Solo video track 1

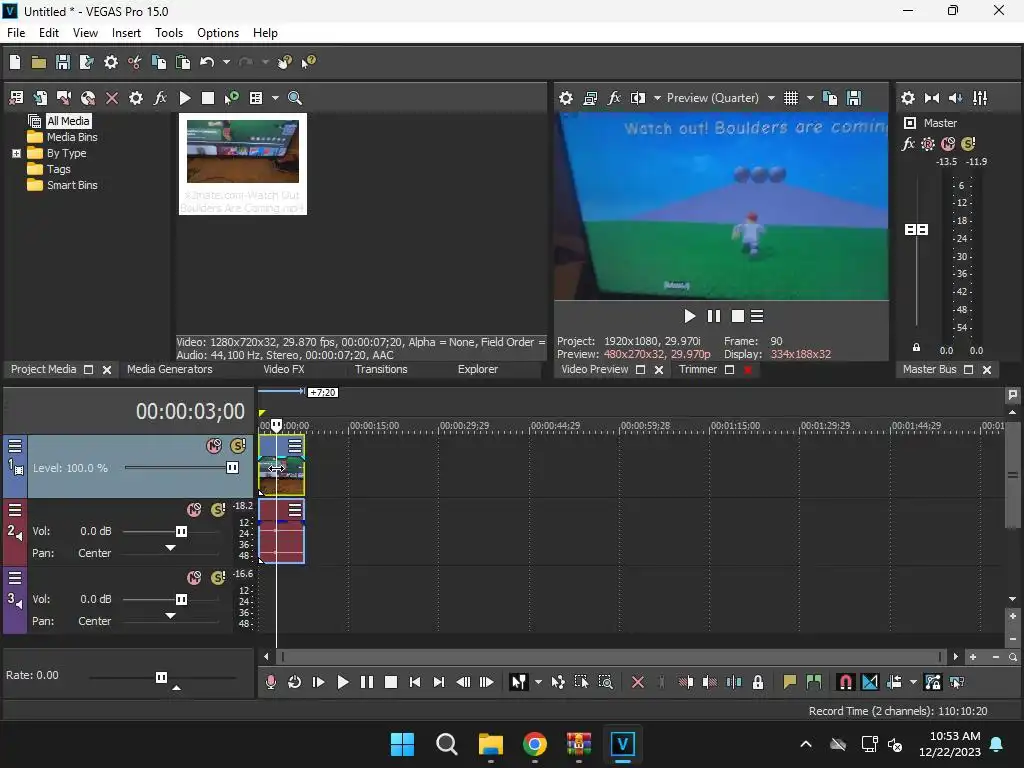238,446
